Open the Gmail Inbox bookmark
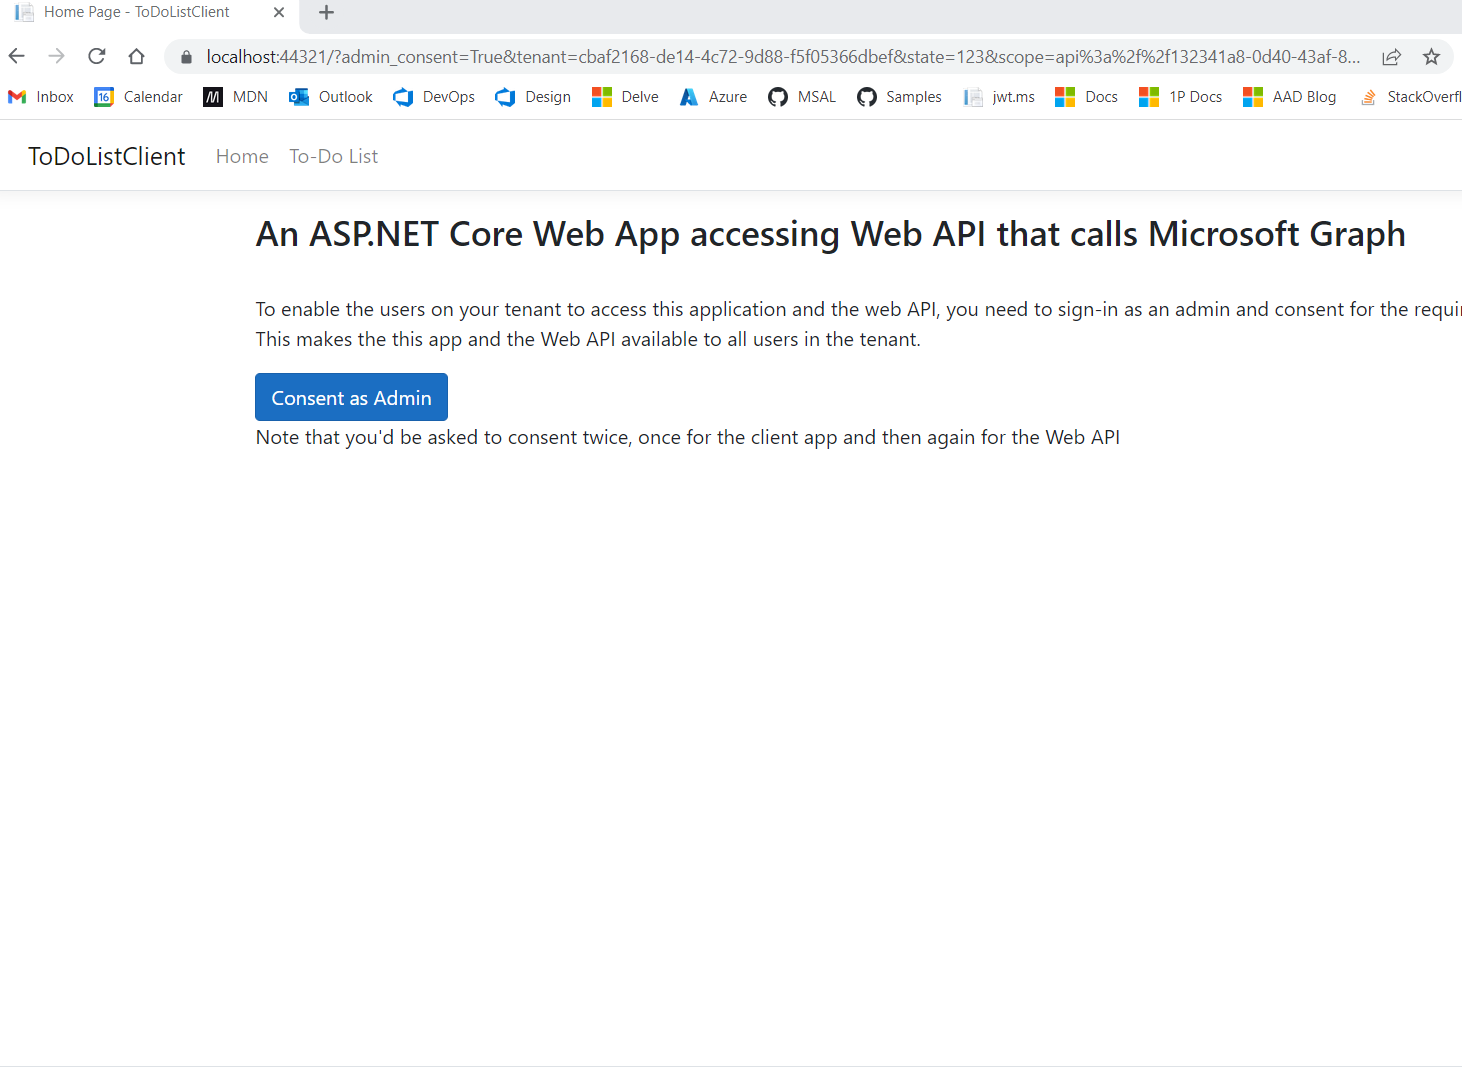 (41, 97)
